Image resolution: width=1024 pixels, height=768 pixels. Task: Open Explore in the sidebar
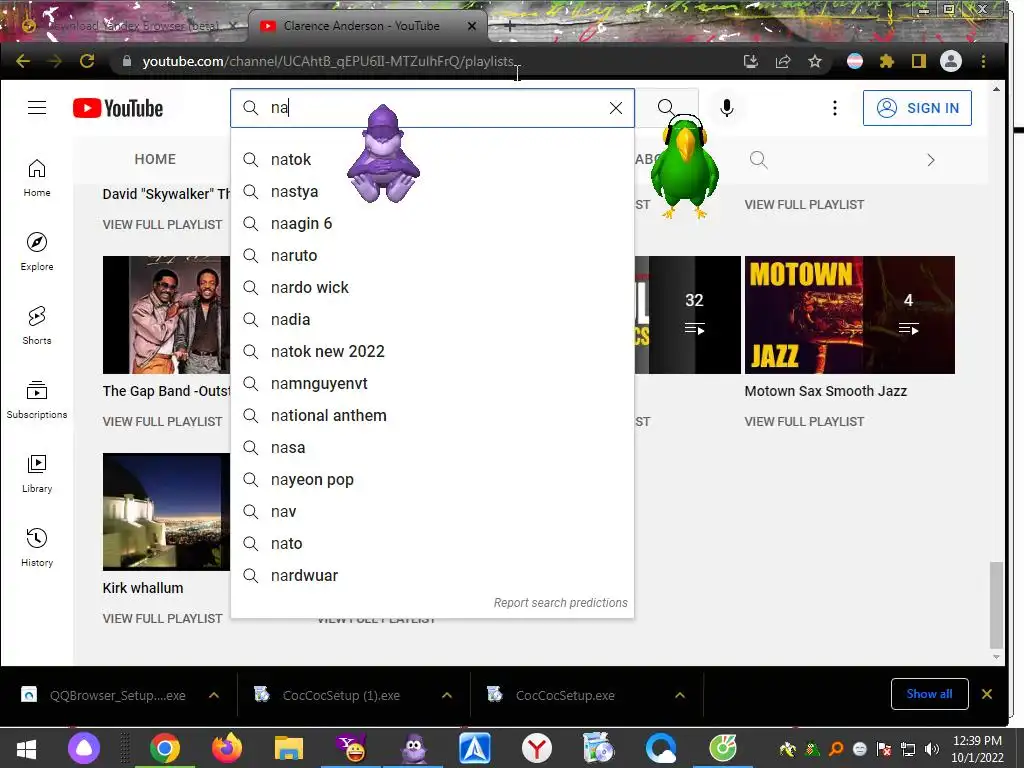[x=37, y=251]
